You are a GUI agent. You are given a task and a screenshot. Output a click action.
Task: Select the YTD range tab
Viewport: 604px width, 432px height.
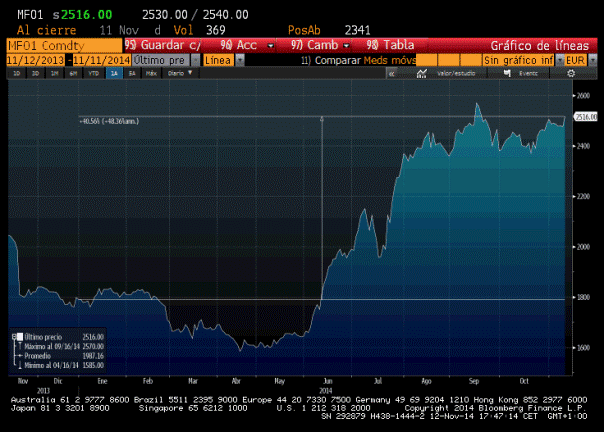point(94,73)
